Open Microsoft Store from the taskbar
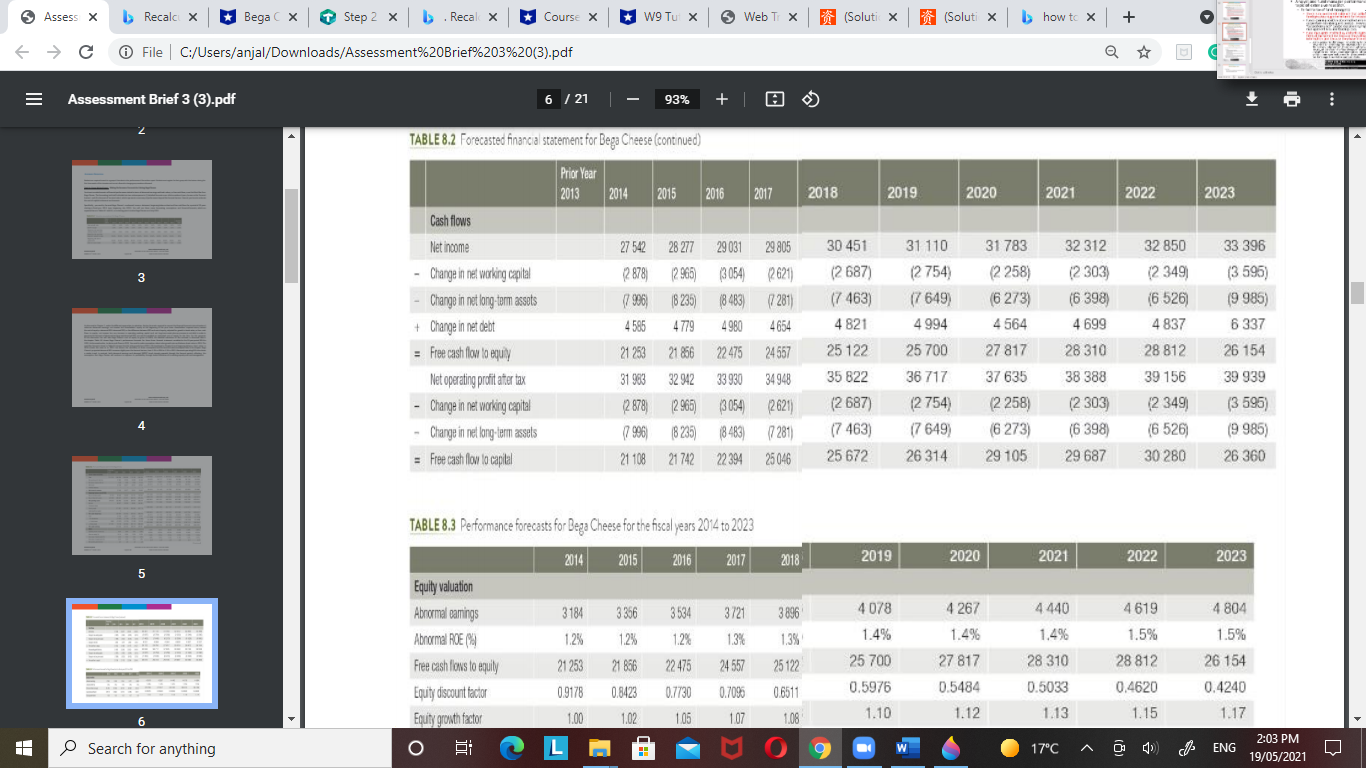 pyautogui.click(x=644, y=748)
